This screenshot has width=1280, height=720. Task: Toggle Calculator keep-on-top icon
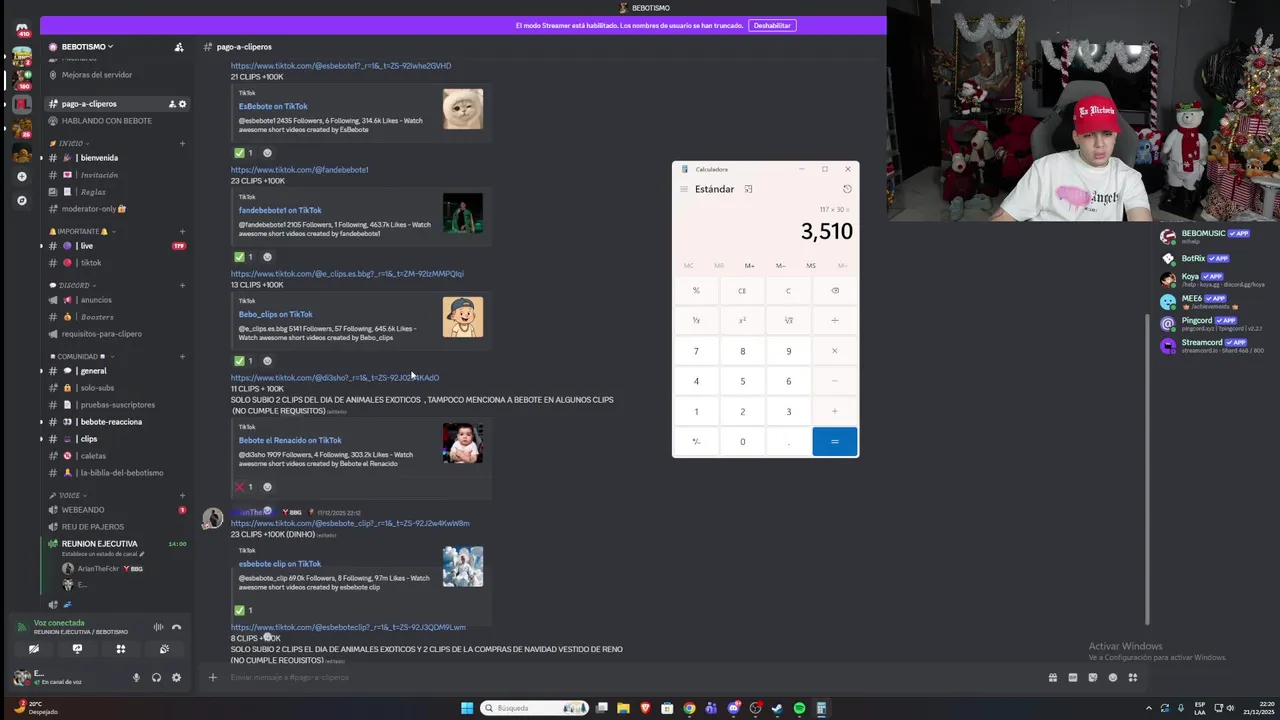tap(748, 189)
